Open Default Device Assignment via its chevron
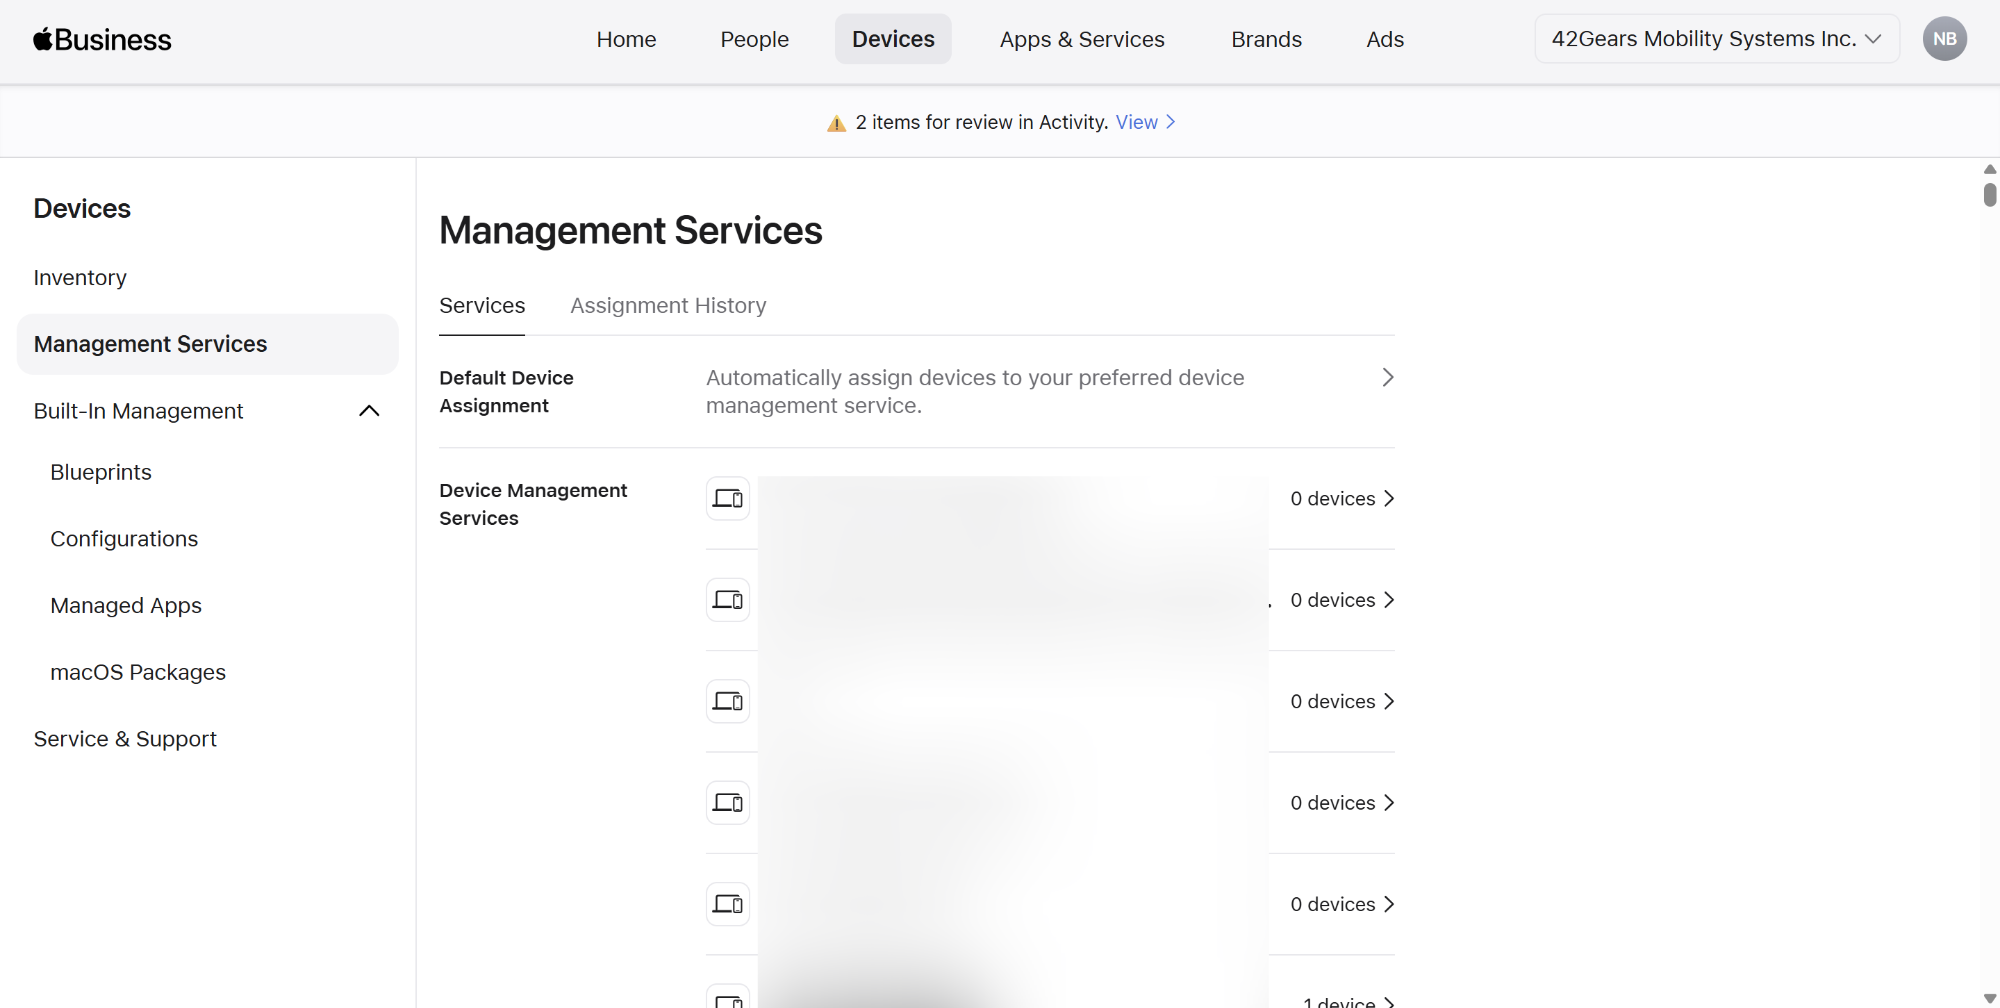2000x1008 pixels. pos(1387,377)
